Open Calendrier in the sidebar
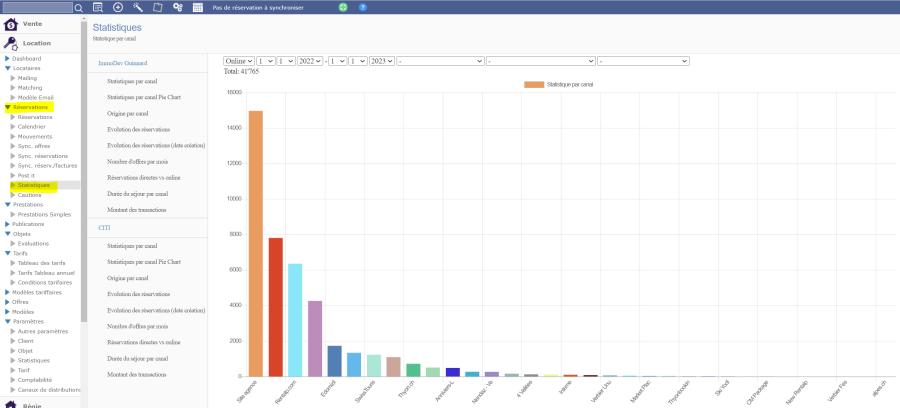Image resolution: width=900 pixels, height=408 pixels. 32,127
